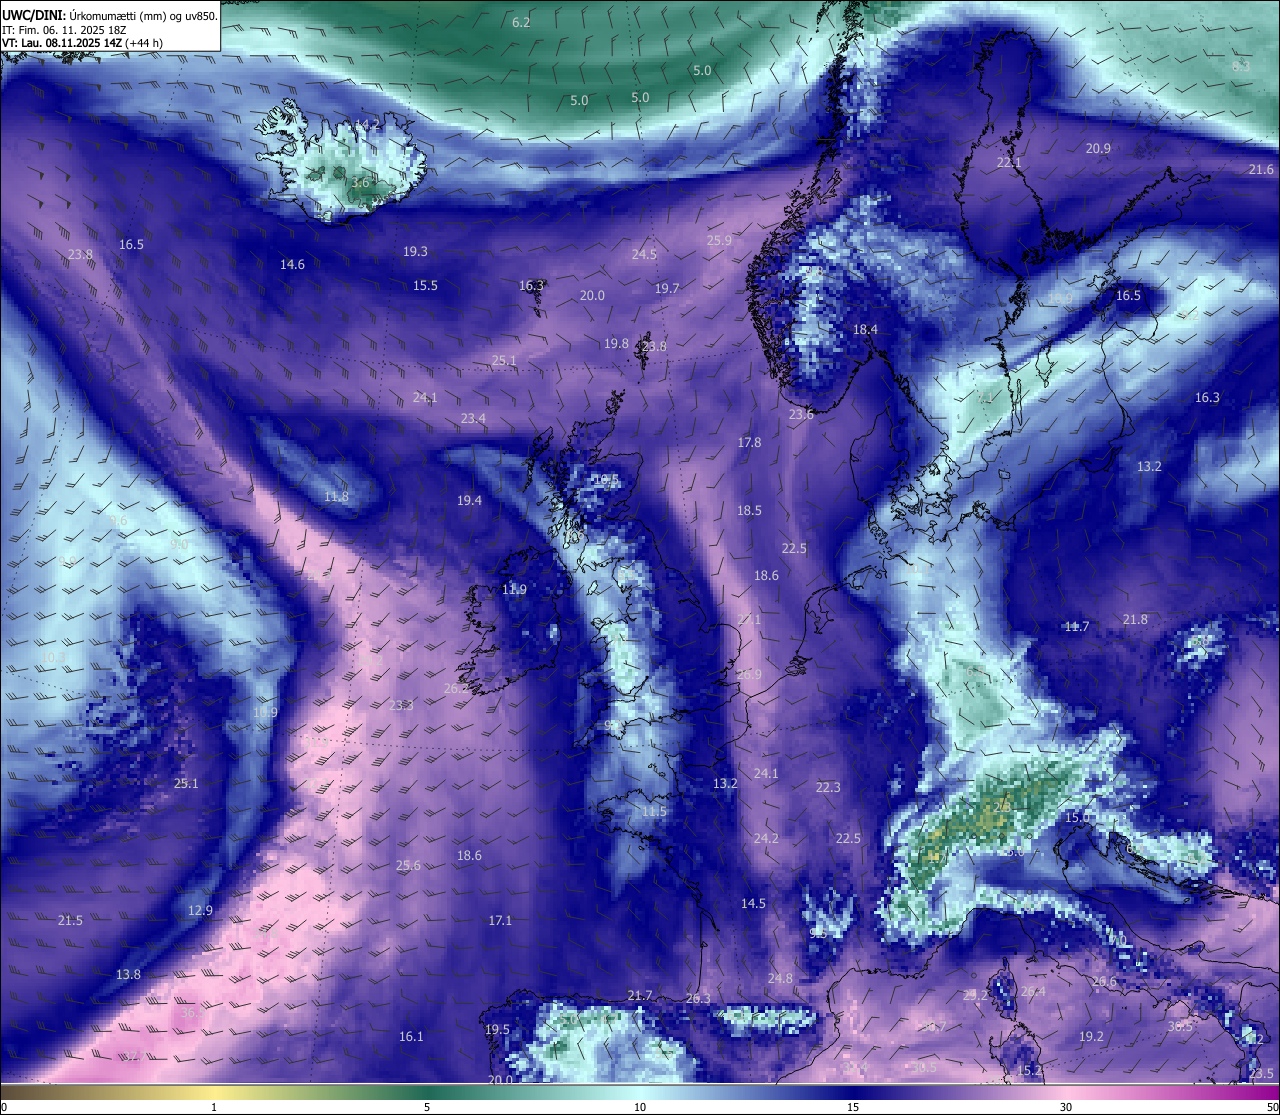The width and height of the screenshot is (1280, 1115).
Task: Click the map title 'UWC/DINI: Úrkomumætti (mm) og uv850.'
Action: click(110, 16)
